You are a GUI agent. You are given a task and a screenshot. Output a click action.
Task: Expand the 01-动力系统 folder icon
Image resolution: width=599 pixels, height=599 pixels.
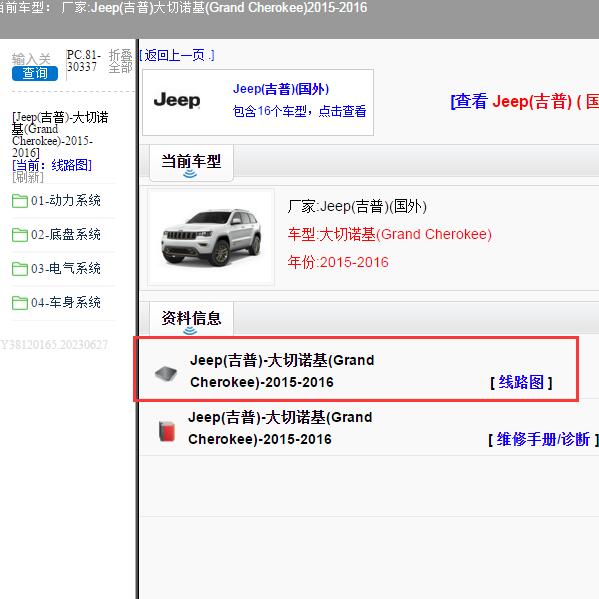pos(19,201)
